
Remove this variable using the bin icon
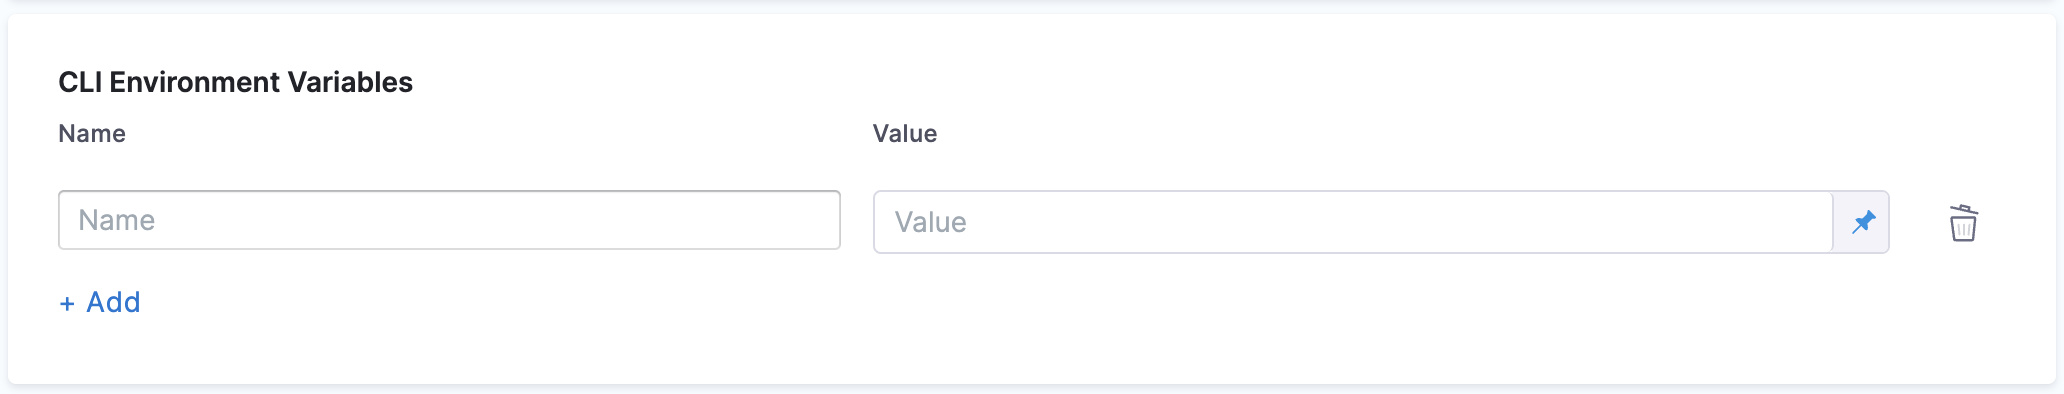[x=1963, y=222]
